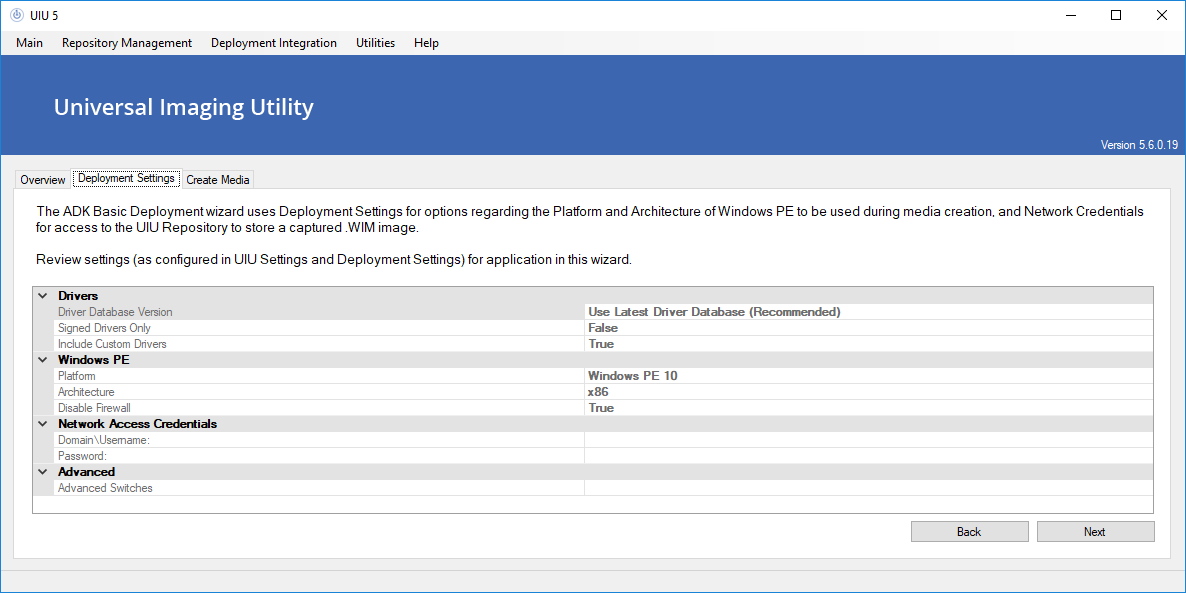Select the Deployment Settings tab
This screenshot has width=1186, height=593.
pyautogui.click(x=126, y=179)
